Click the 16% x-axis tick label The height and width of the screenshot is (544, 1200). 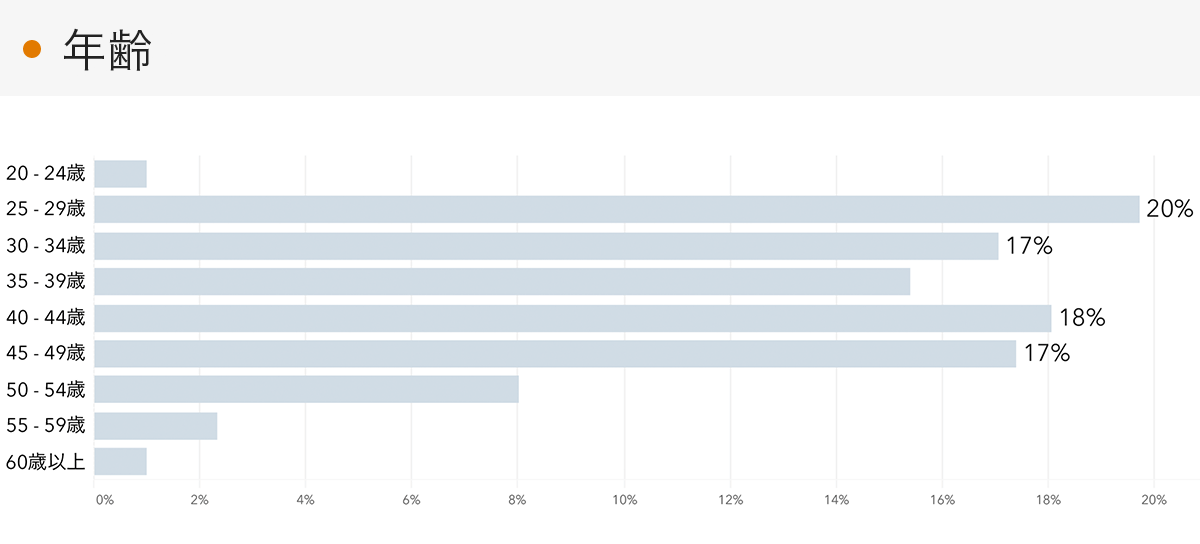[x=942, y=500]
